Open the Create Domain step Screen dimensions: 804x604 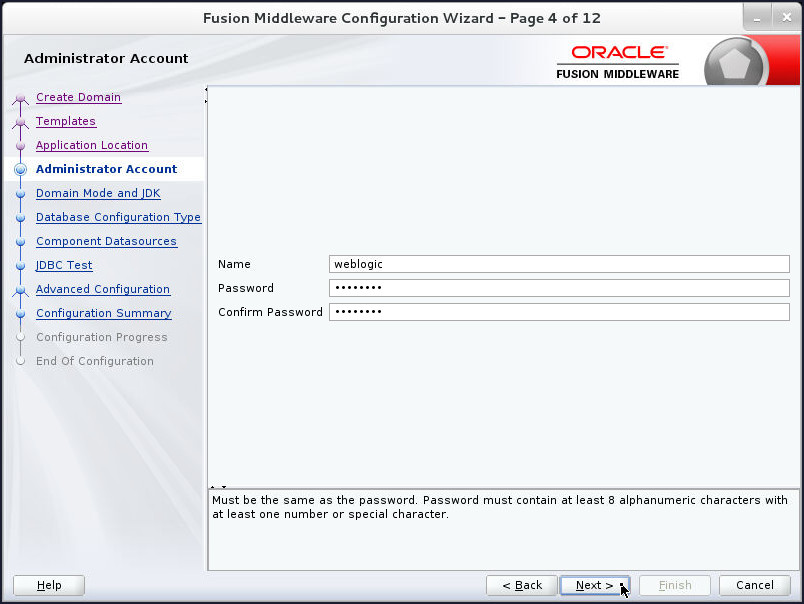coord(78,97)
